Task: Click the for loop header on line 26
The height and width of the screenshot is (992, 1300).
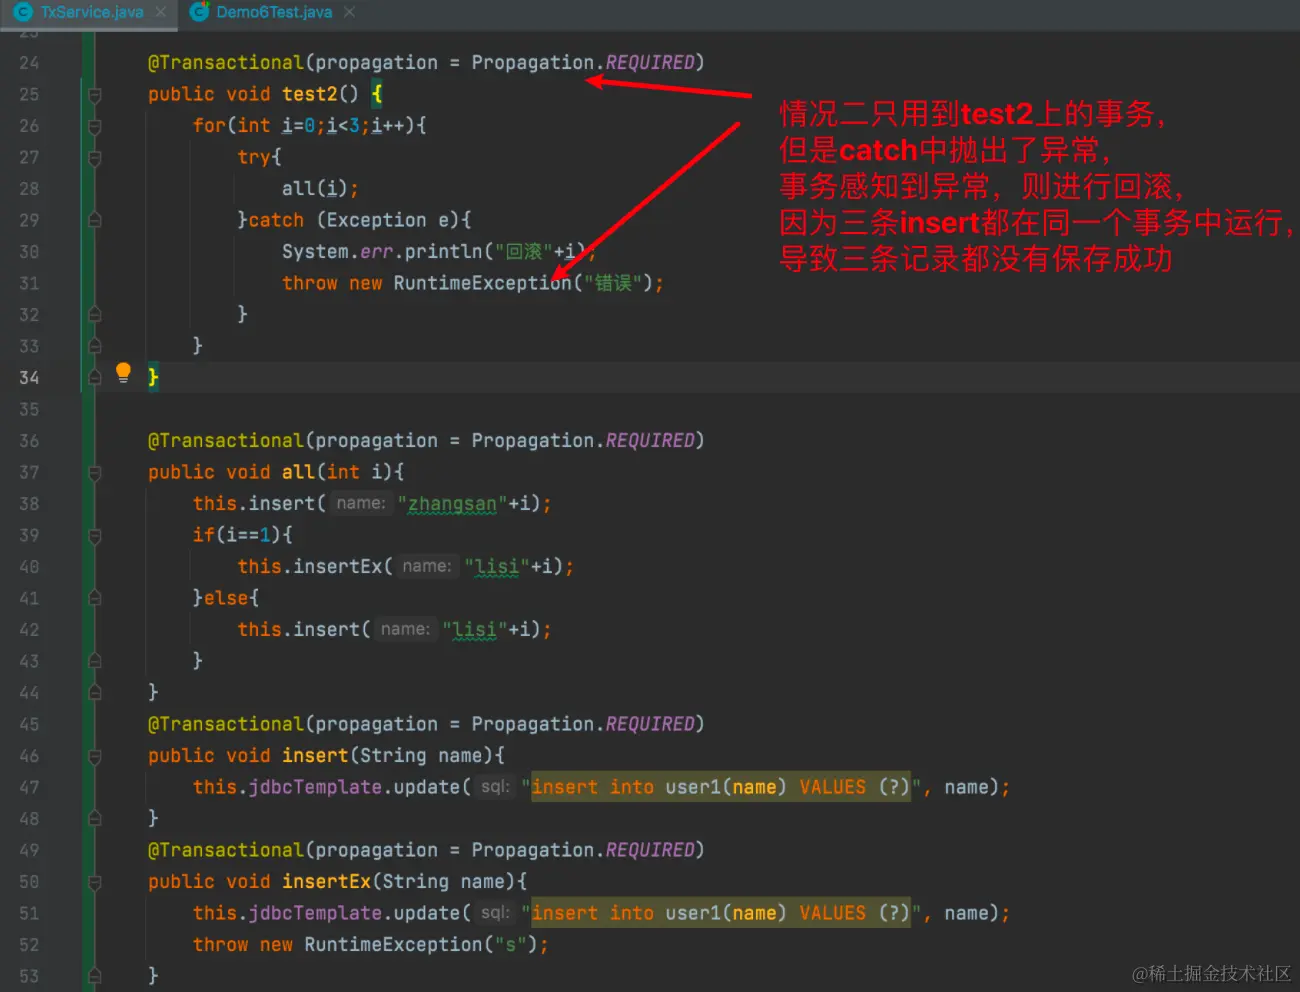Action: tap(310, 126)
